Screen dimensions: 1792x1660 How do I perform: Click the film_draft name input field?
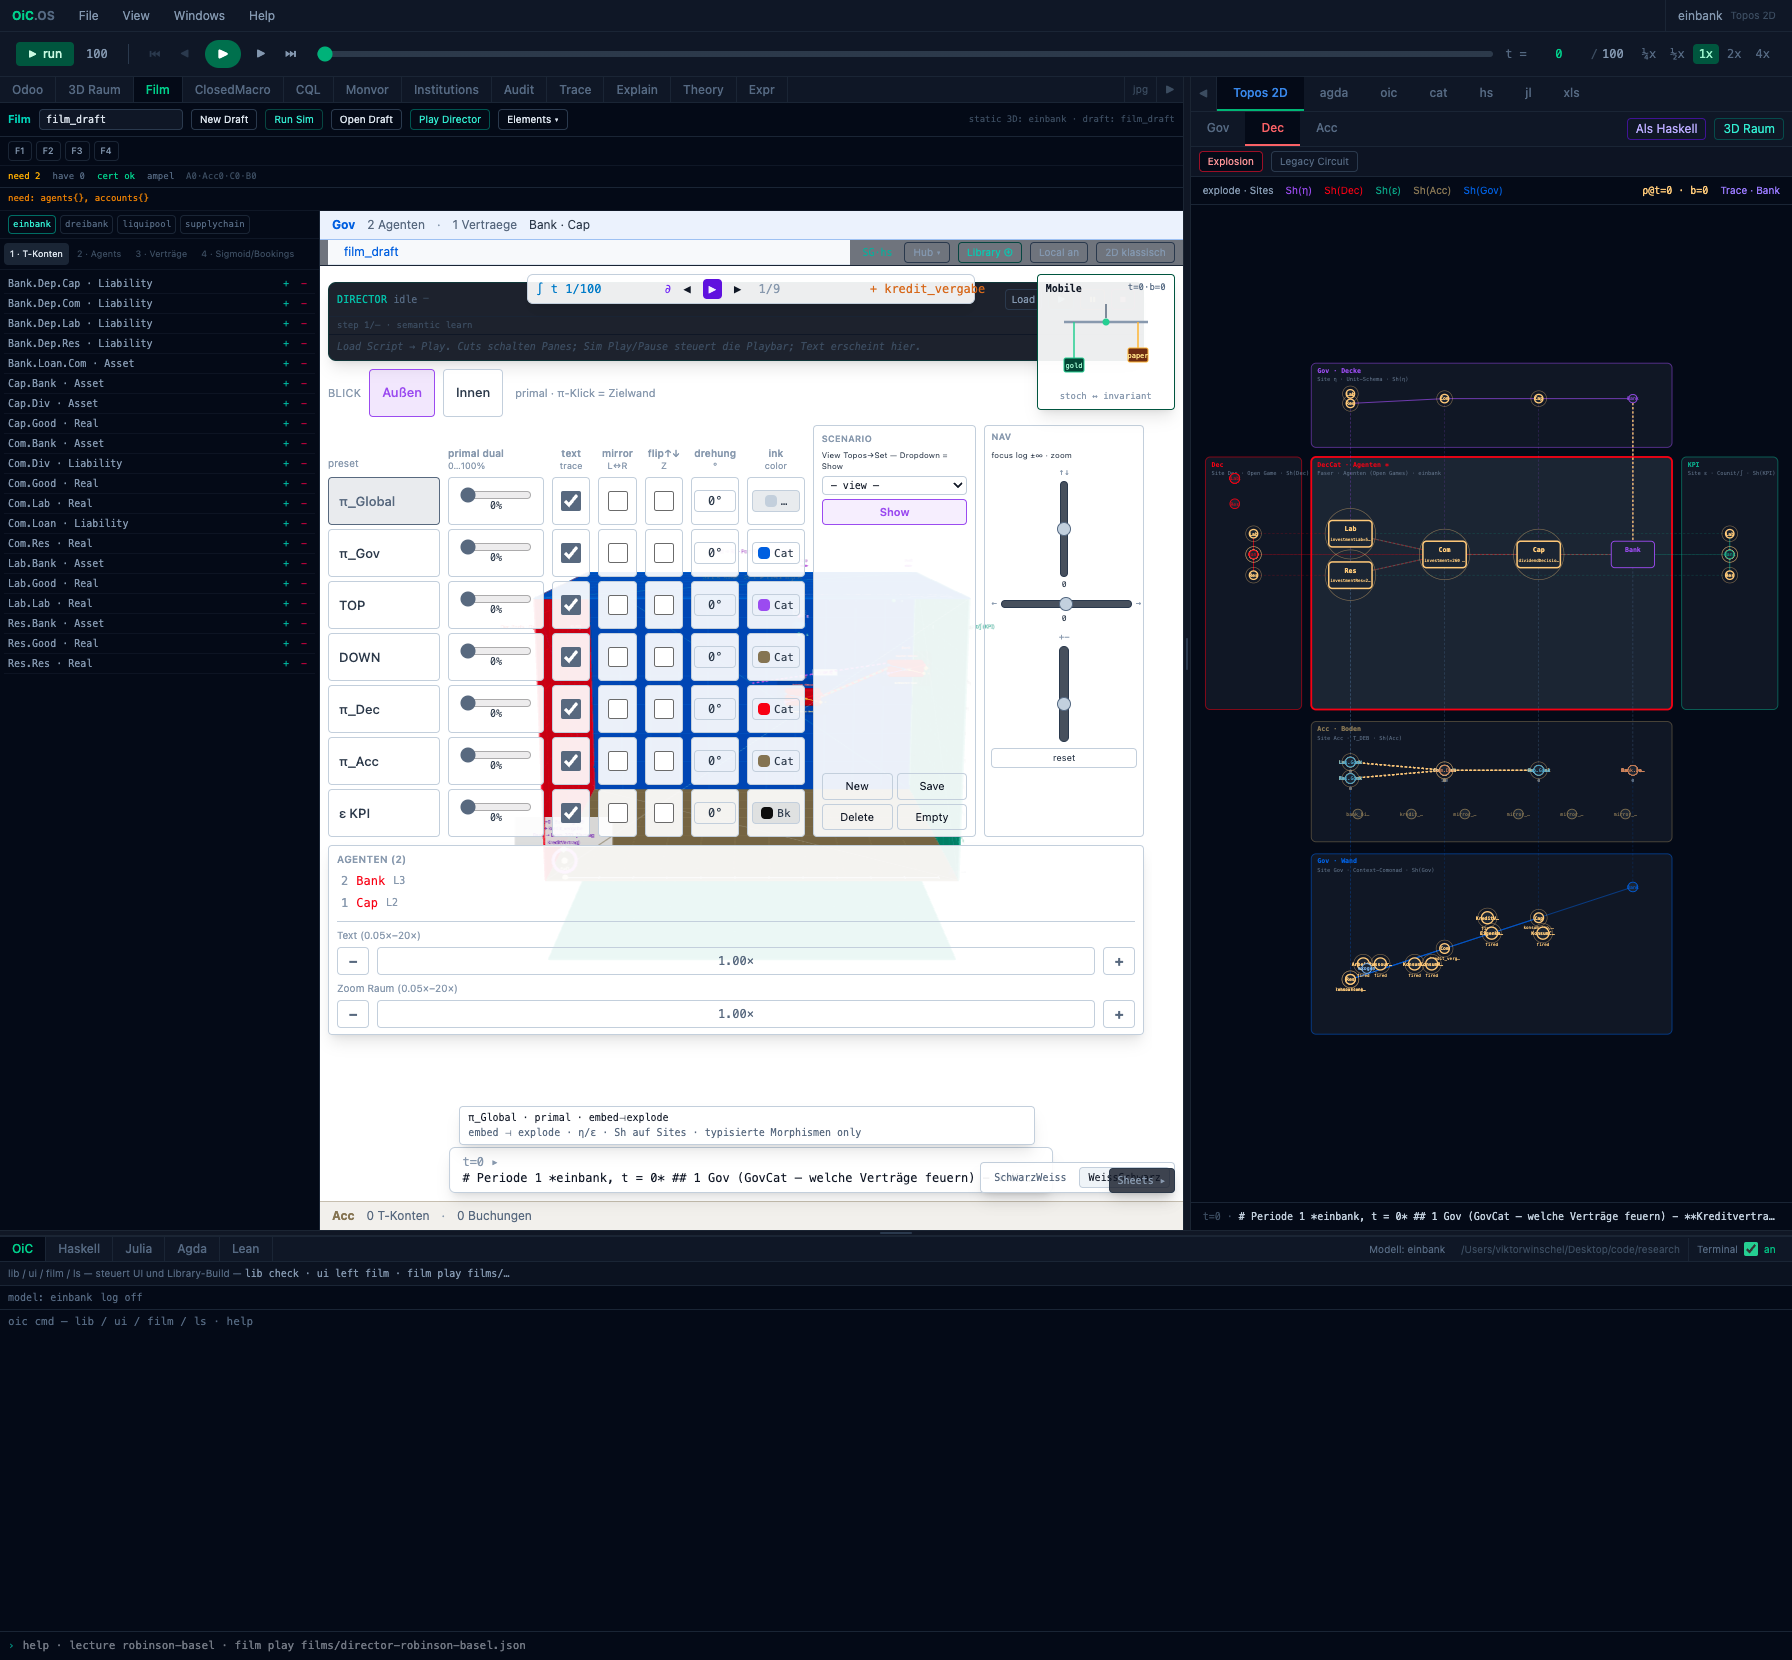[x=111, y=120]
